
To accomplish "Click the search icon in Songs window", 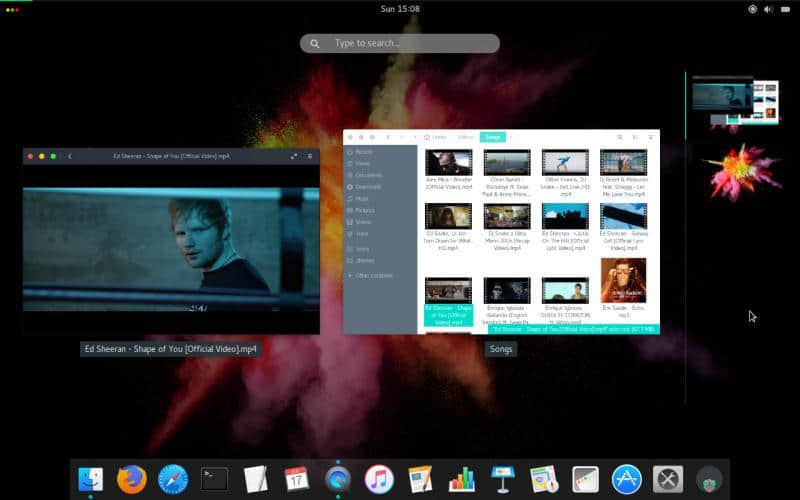I will point(620,137).
